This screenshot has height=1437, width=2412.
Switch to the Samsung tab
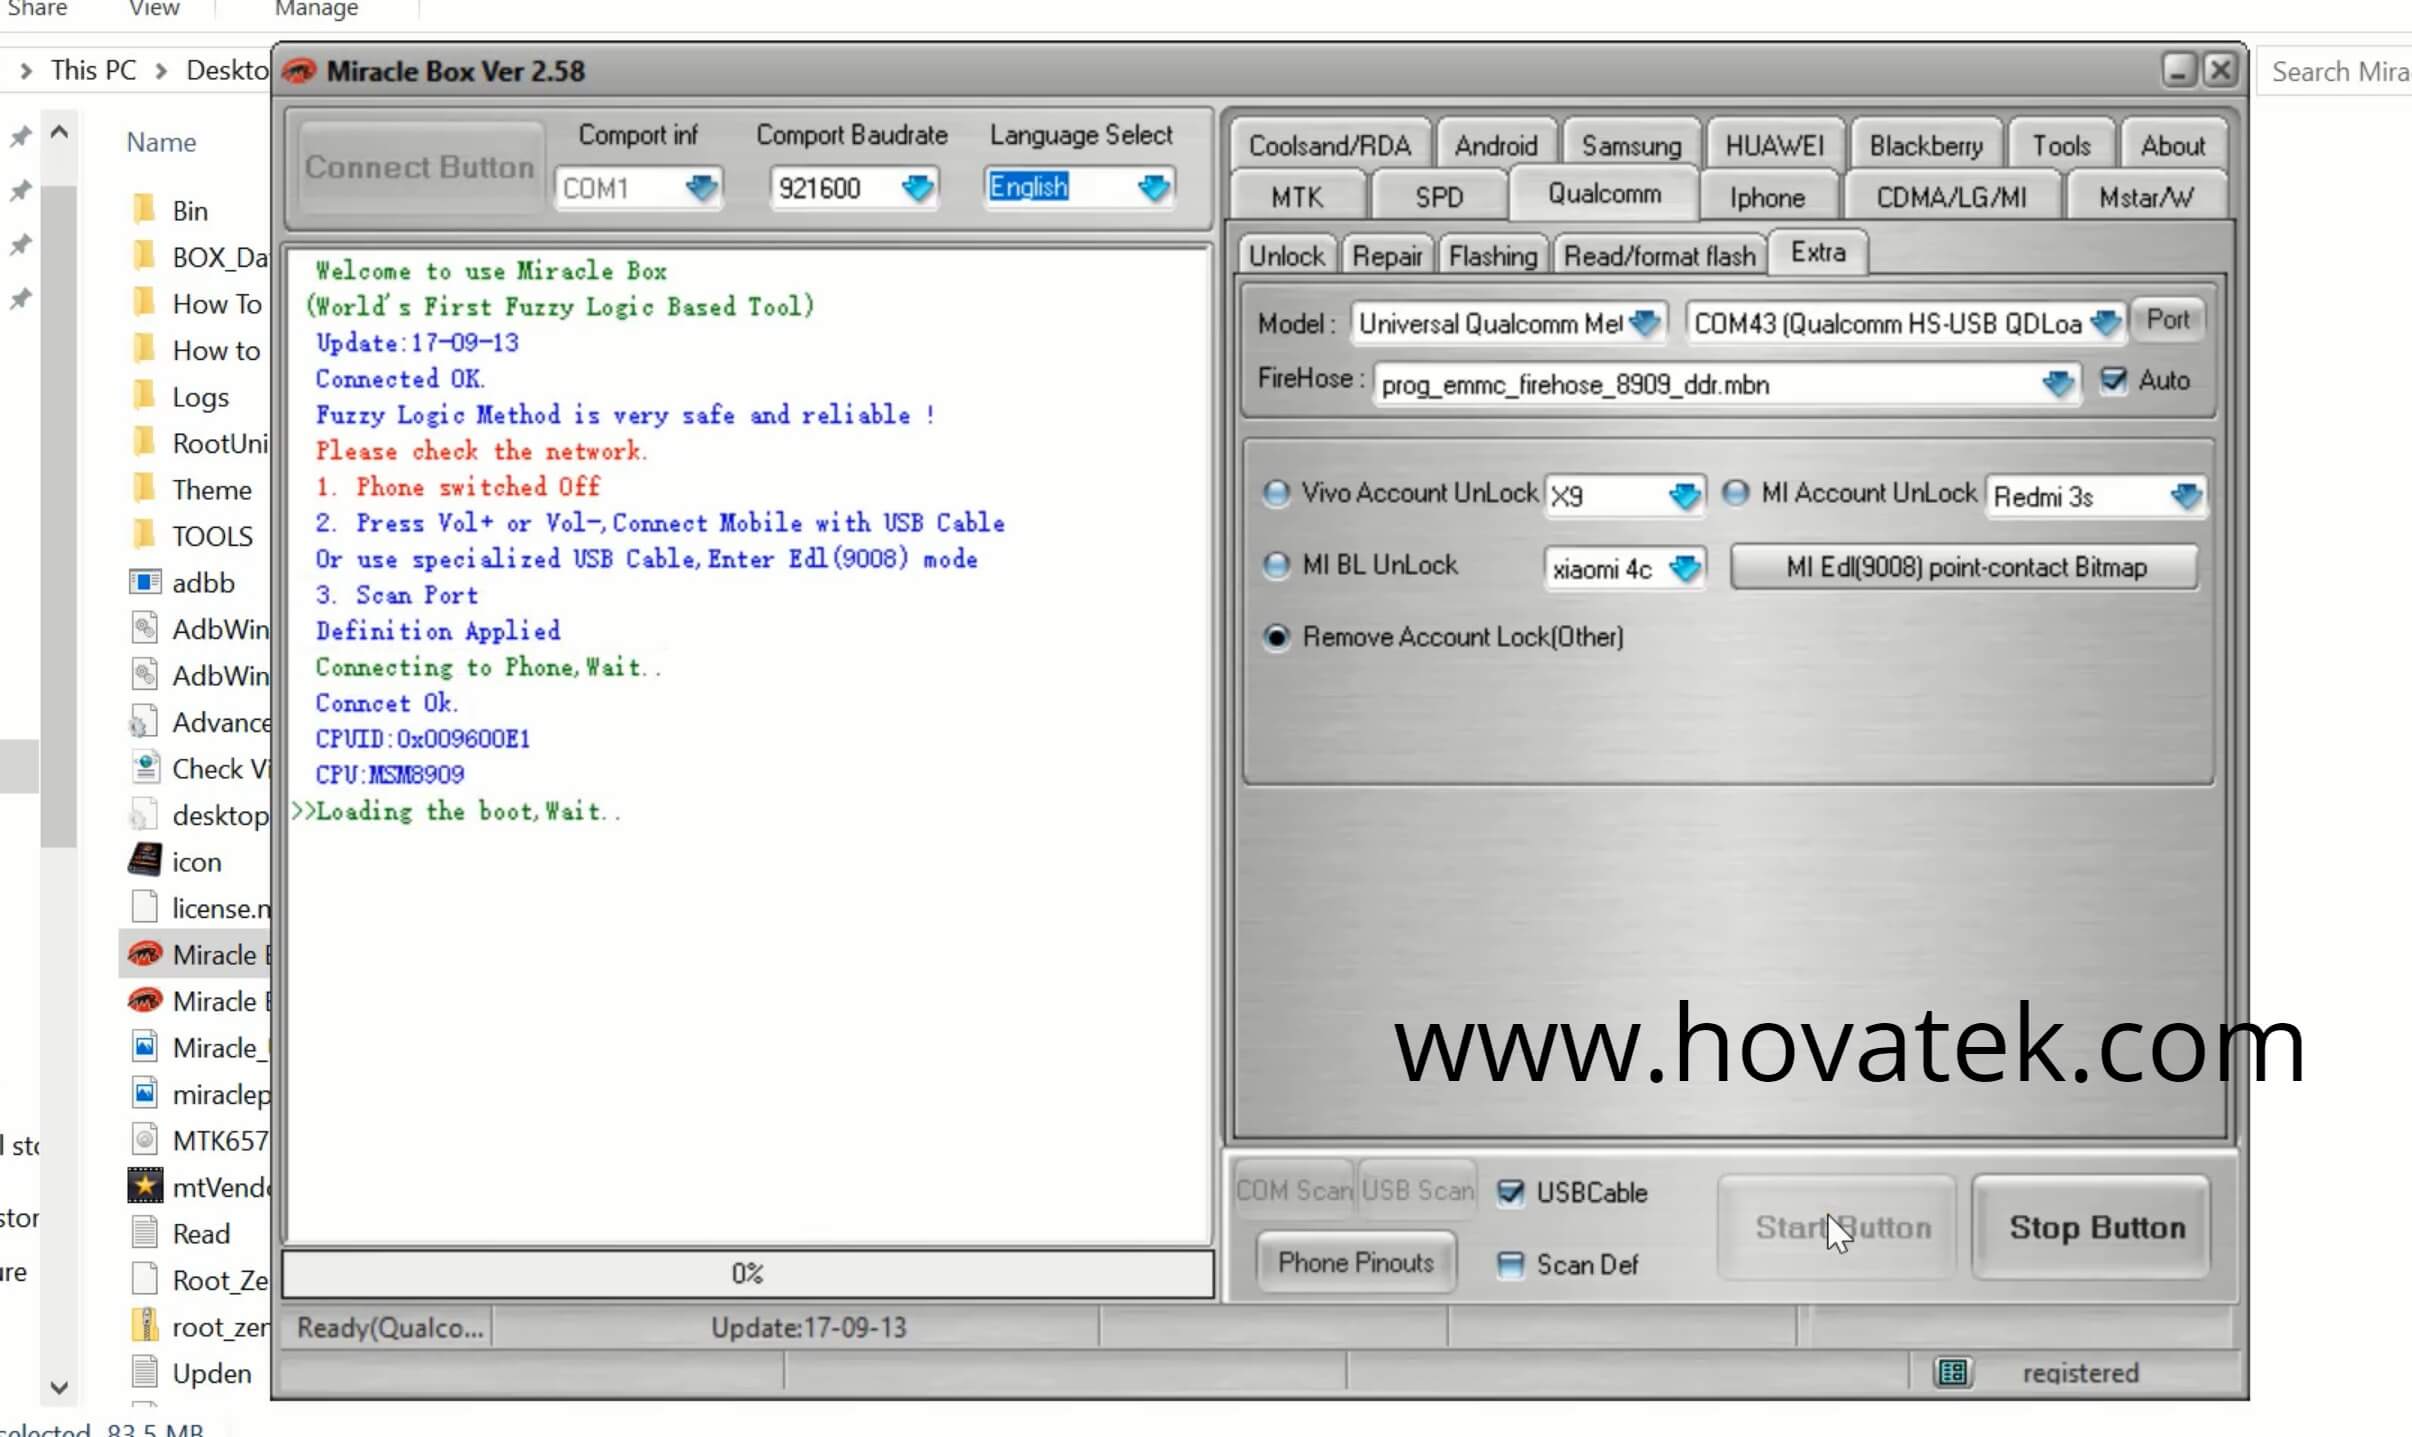pyautogui.click(x=1631, y=146)
